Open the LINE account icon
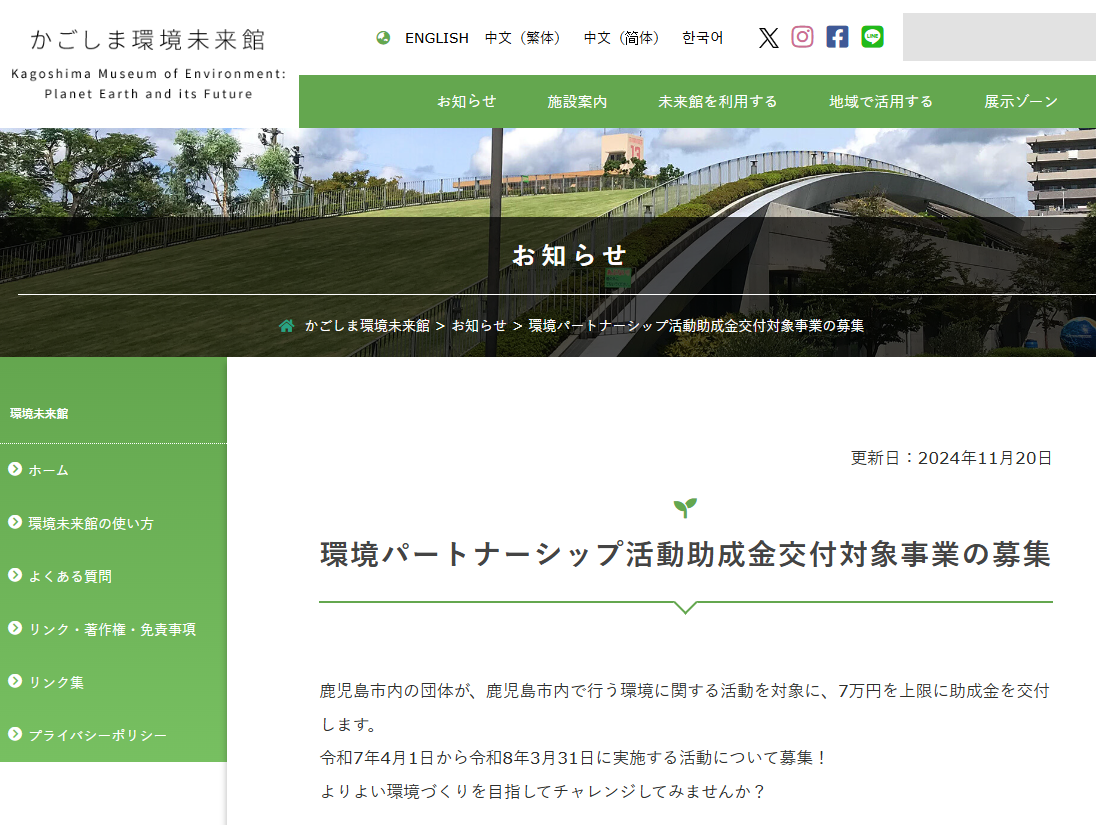Image resolution: width=1096 pixels, height=825 pixels. pos(872,37)
